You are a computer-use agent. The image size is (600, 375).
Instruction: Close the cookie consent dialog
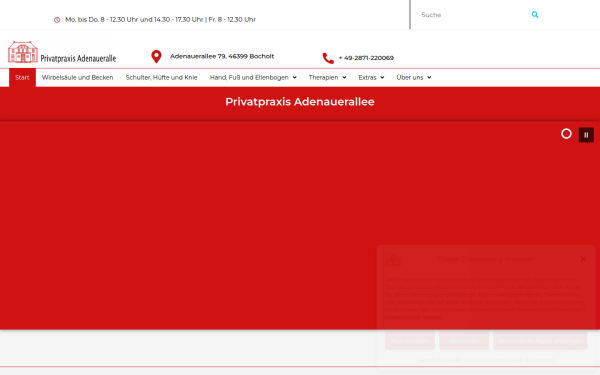pyautogui.click(x=583, y=259)
